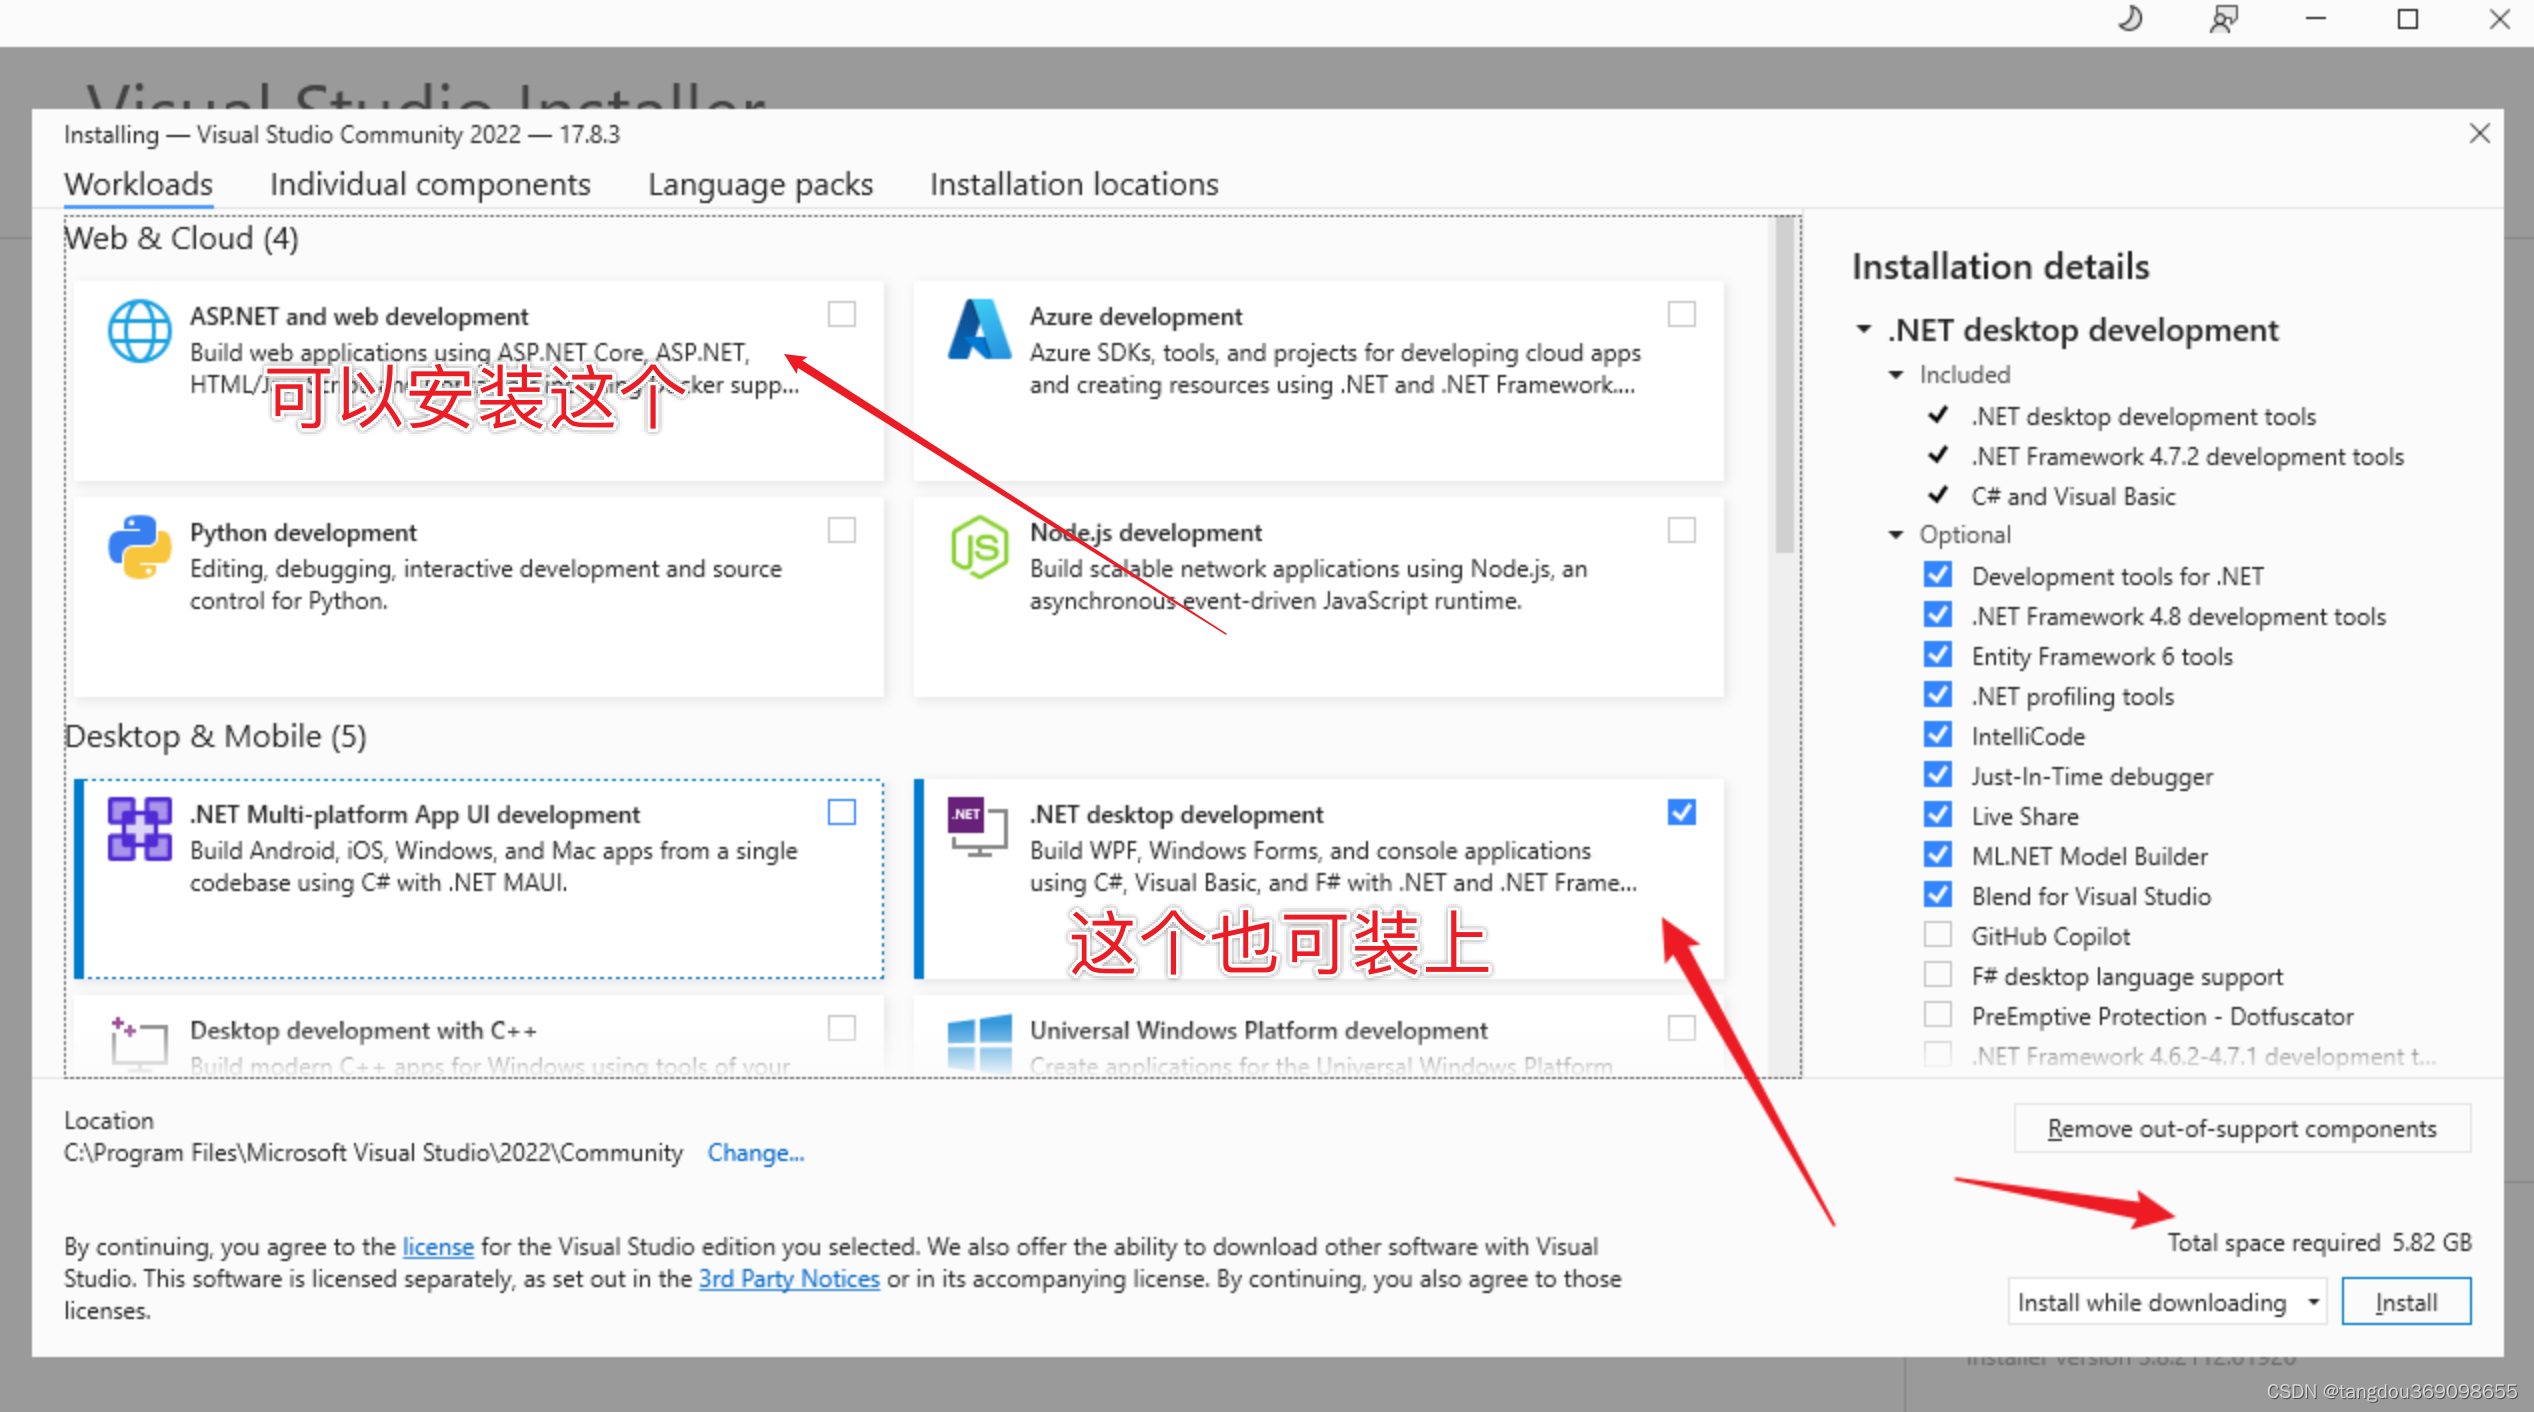Enable PreEmptive Protection - Dotfuscator
This screenshot has height=1412, width=2534.
click(1938, 1015)
